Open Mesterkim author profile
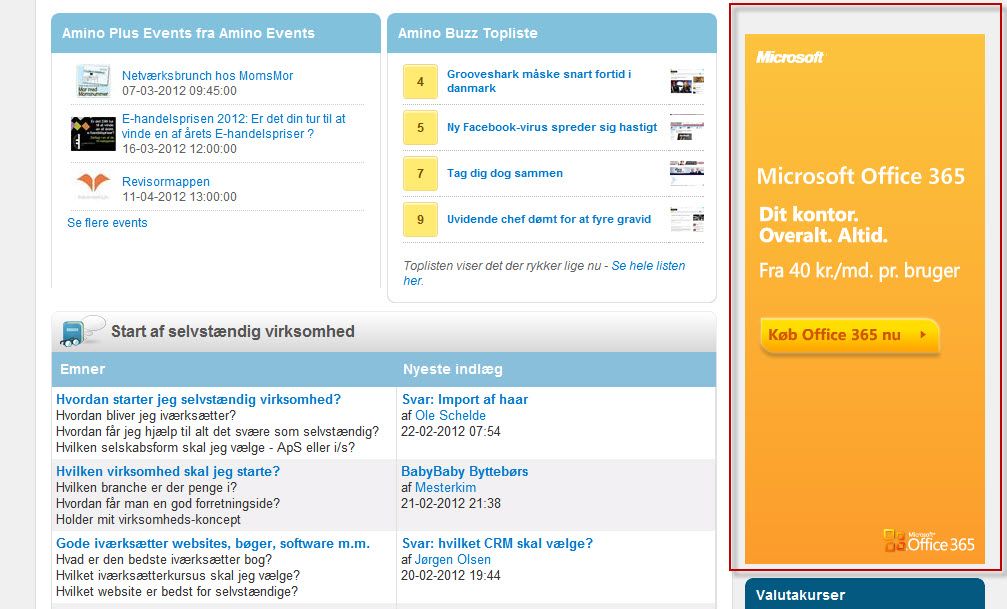The height and width of the screenshot is (609, 1007). coord(445,488)
